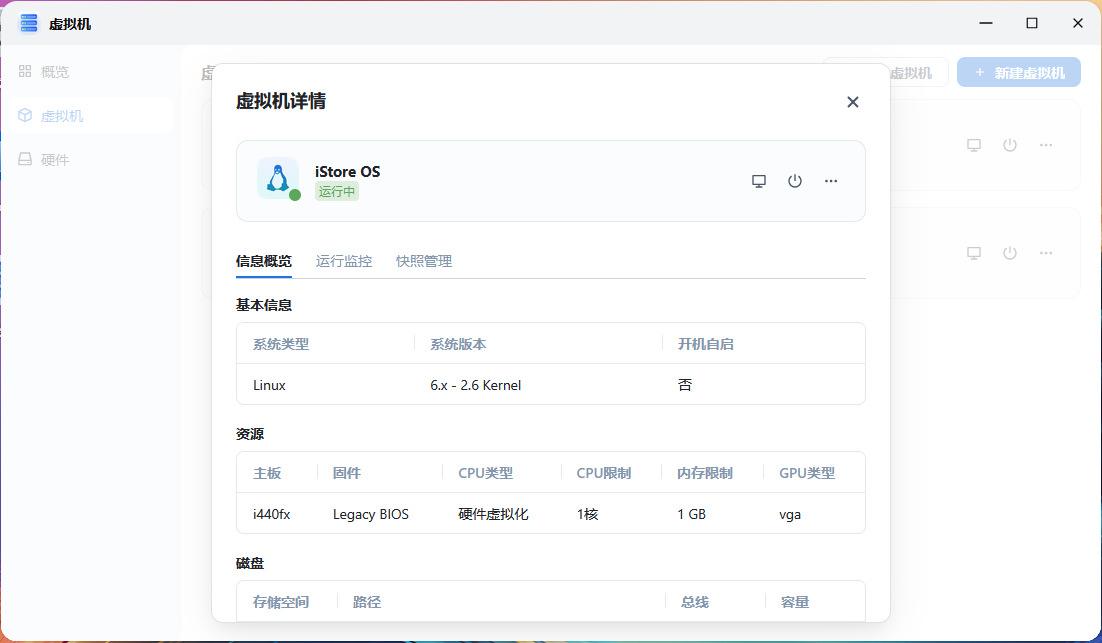
Task: Click the 6.x - 2.6 Kernel value
Action: click(476, 385)
